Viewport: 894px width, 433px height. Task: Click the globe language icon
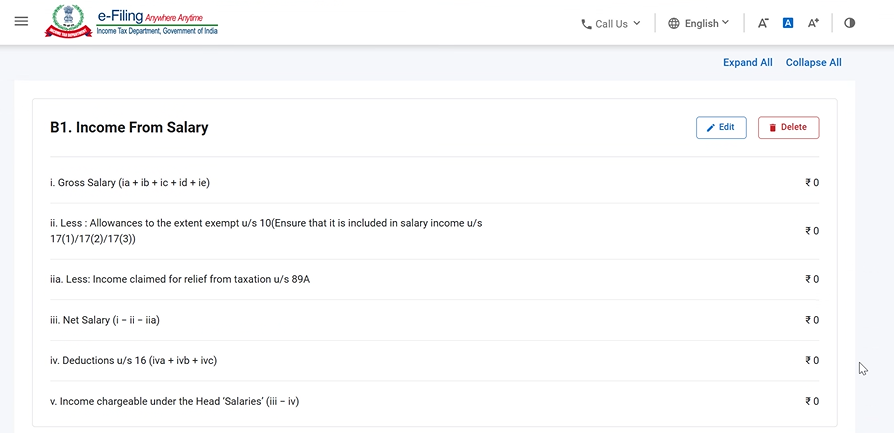(674, 23)
